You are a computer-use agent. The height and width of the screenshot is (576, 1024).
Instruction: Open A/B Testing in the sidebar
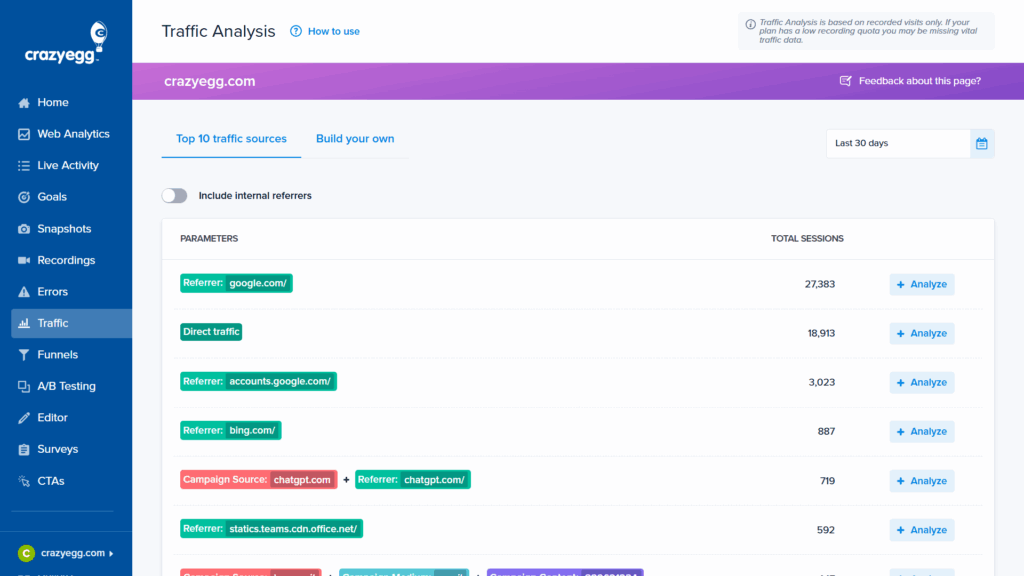coord(66,386)
